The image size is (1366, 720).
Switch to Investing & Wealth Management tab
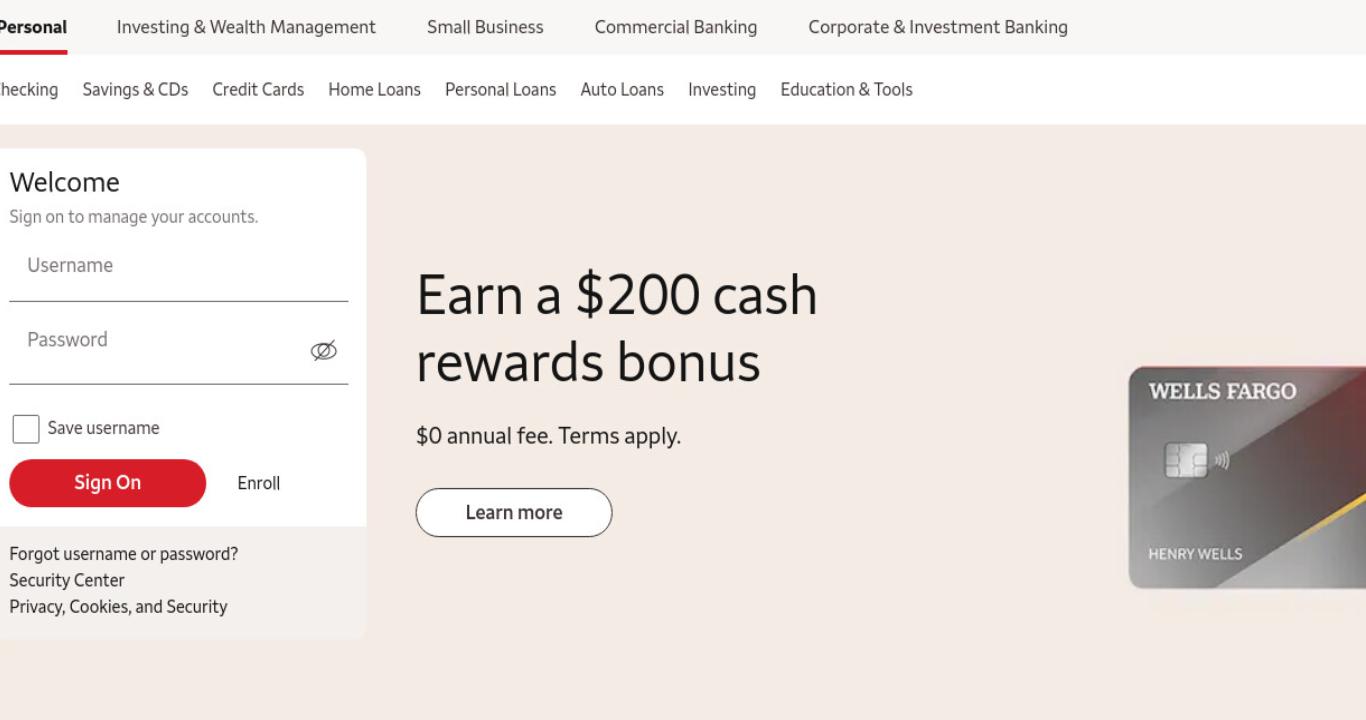click(246, 27)
